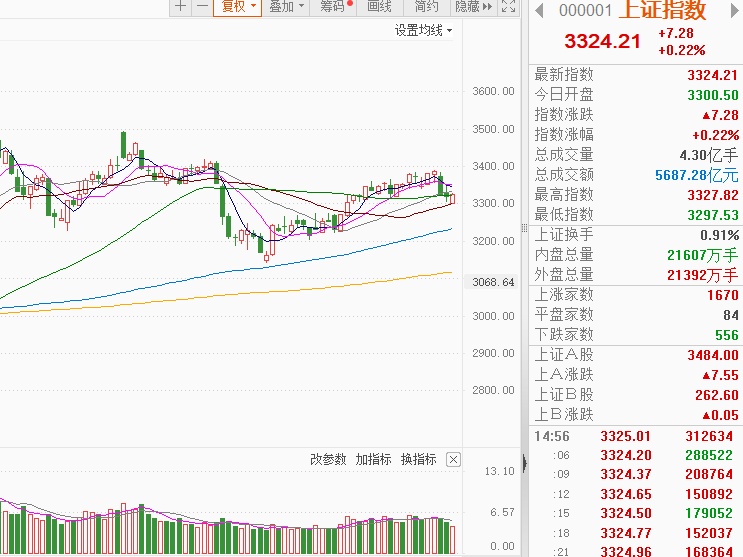Image resolution: width=743 pixels, height=557 pixels.
Task: Select the 3068.64 price marker on axis
Action: (492, 282)
